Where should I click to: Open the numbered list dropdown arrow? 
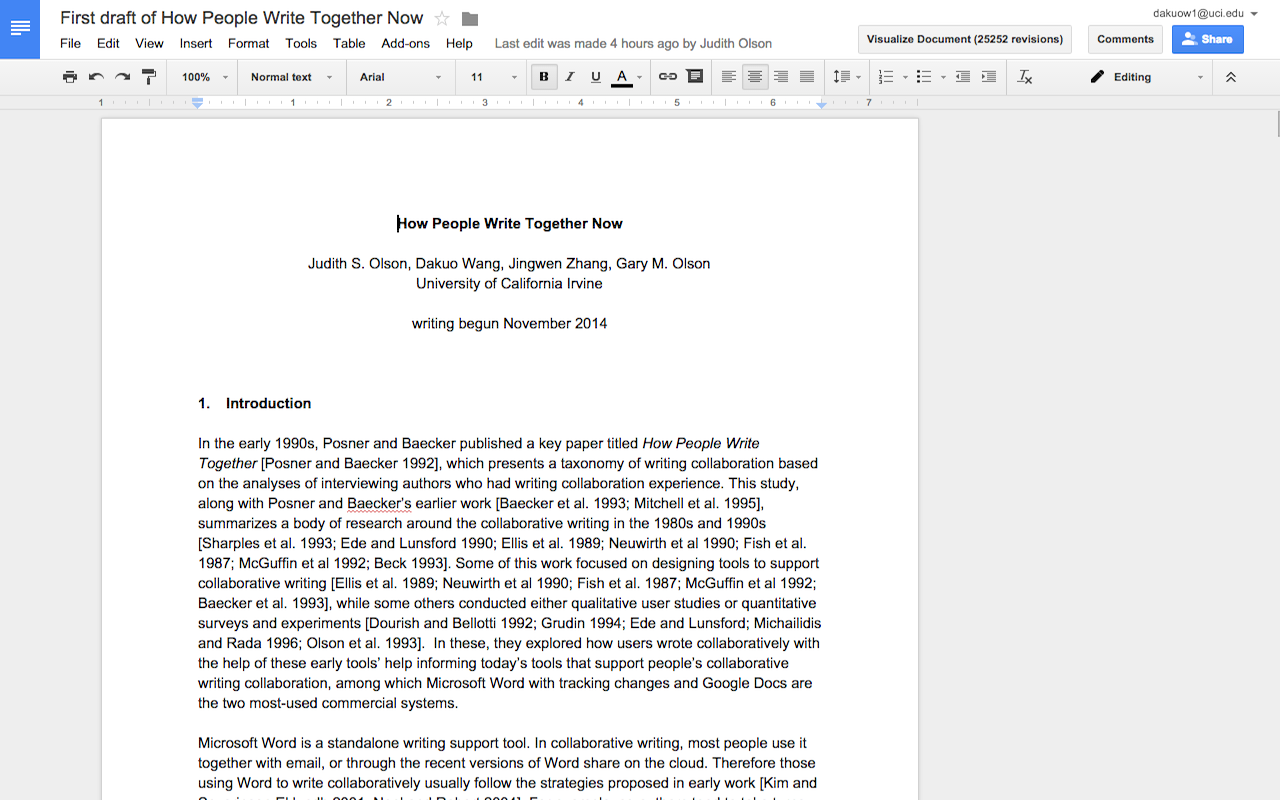905,77
